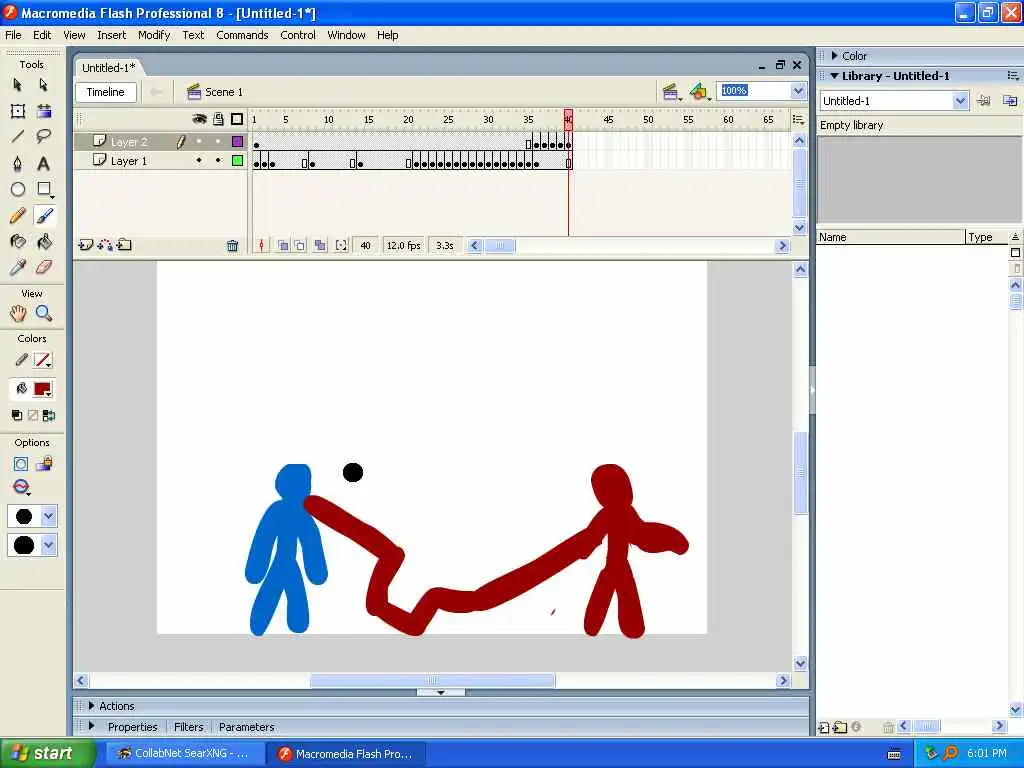Image resolution: width=1024 pixels, height=768 pixels.
Task: Open the Control menu
Action: point(298,35)
